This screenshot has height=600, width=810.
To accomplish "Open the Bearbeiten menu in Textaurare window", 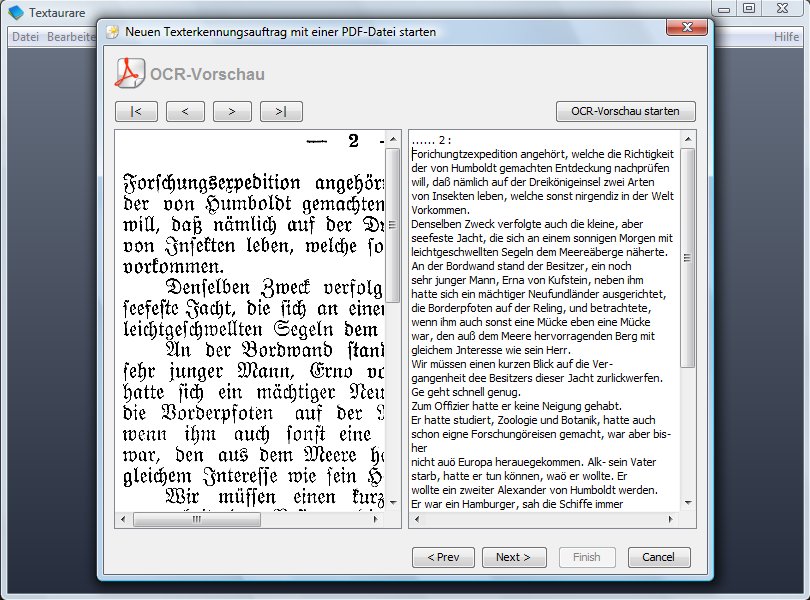I will (x=71, y=37).
